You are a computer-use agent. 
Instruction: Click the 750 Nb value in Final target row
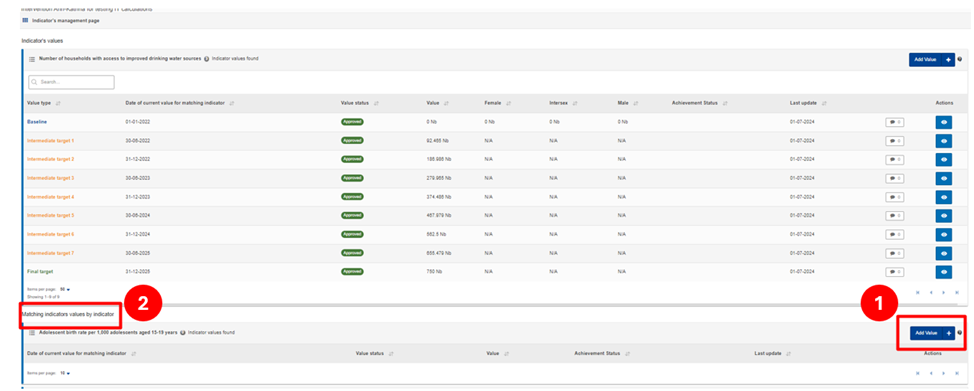coord(434,272)
